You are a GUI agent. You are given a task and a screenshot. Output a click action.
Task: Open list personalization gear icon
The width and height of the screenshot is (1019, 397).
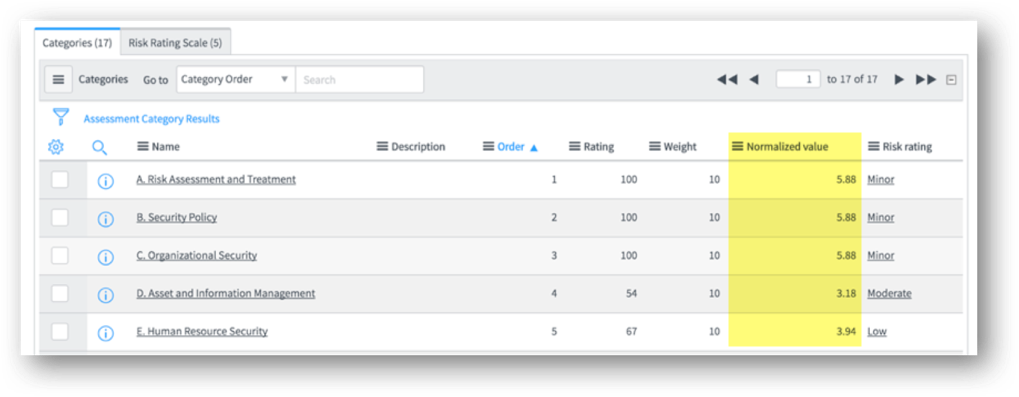click(x=56, y=147)
